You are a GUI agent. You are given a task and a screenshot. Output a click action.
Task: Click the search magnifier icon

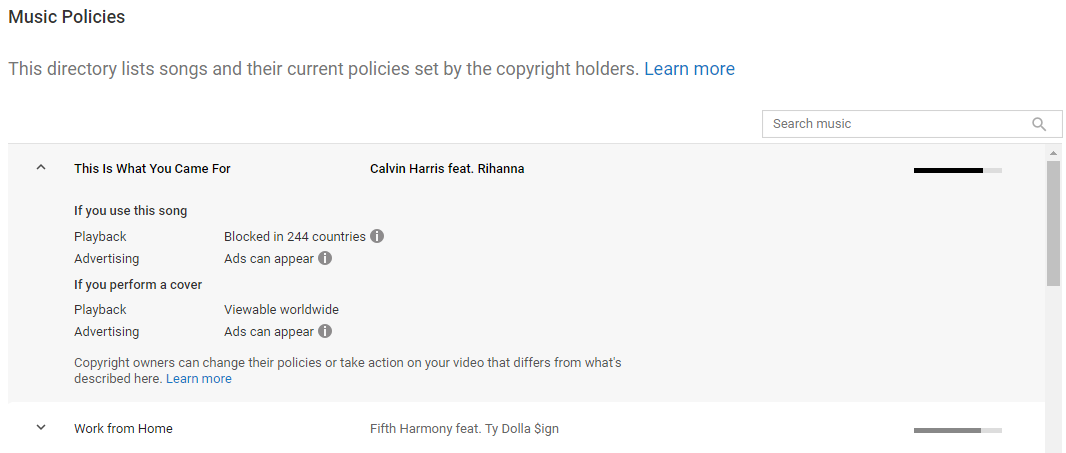coord(1039,124)
